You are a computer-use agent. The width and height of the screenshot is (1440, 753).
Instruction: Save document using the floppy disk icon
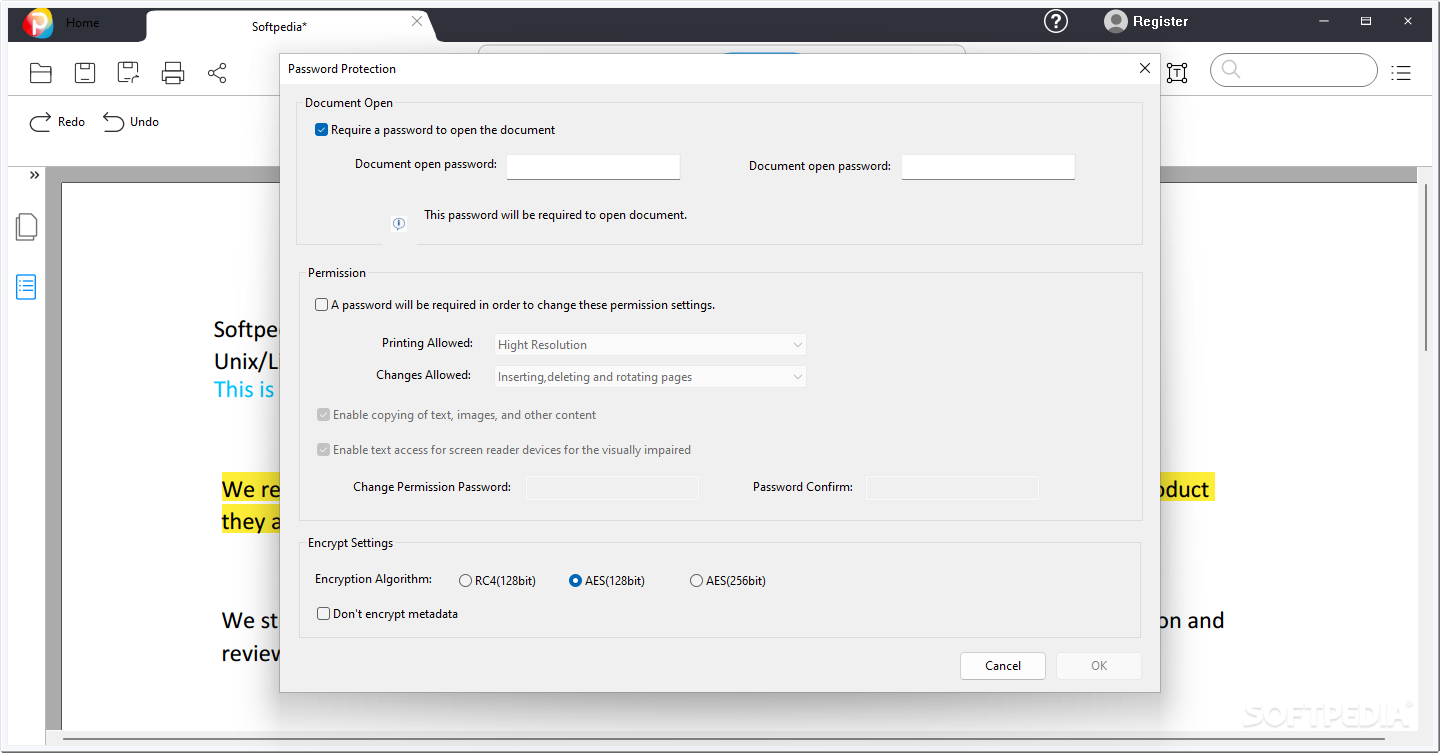(85, 72)
